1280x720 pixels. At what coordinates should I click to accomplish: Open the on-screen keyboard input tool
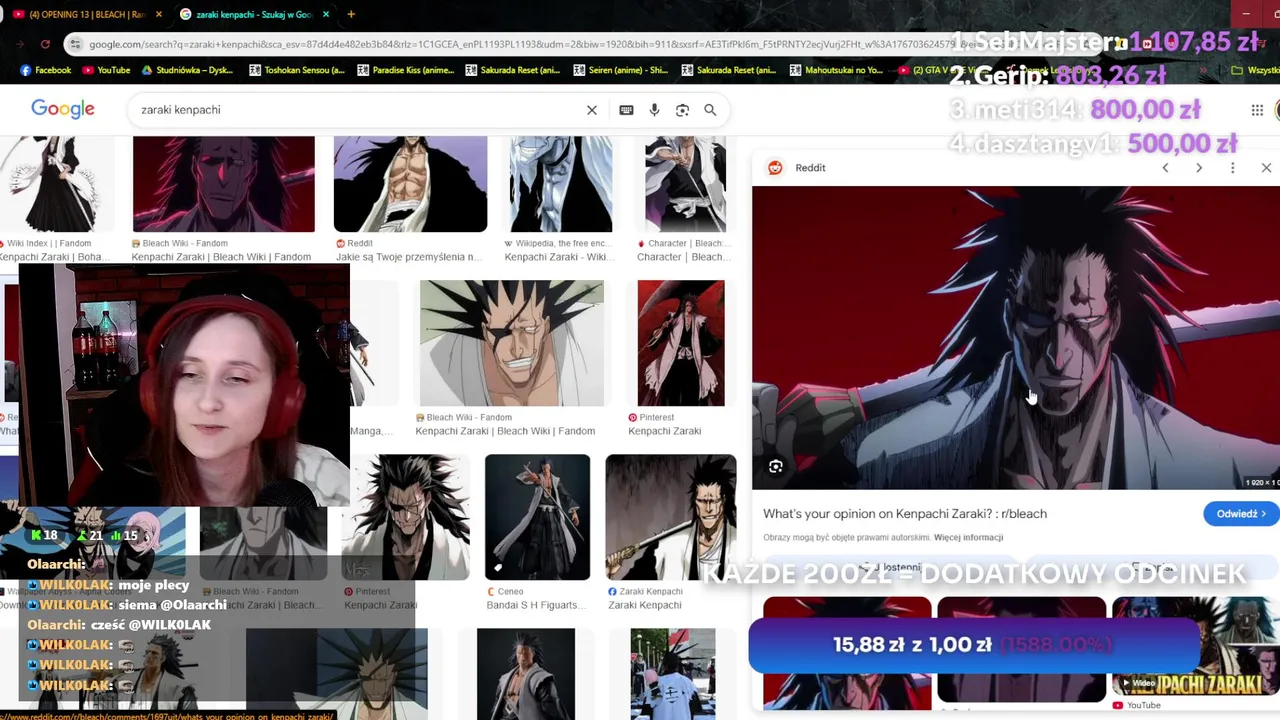pyautogui.click(x=626, y=110)
